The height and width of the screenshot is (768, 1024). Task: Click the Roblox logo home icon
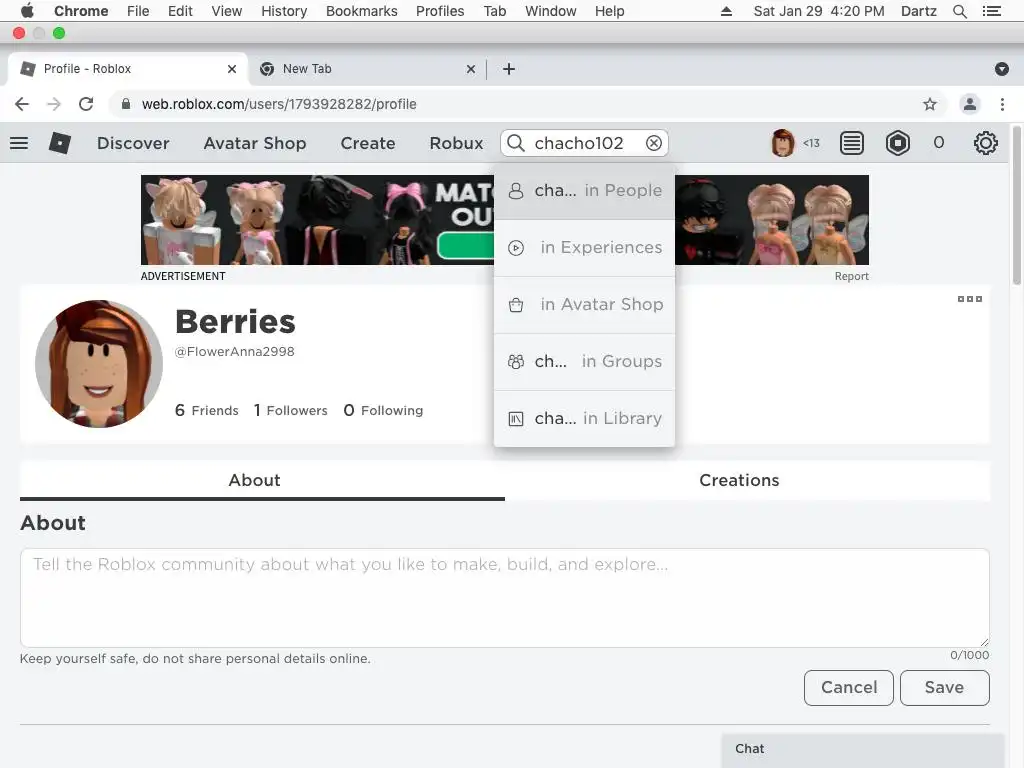point(59,143)
